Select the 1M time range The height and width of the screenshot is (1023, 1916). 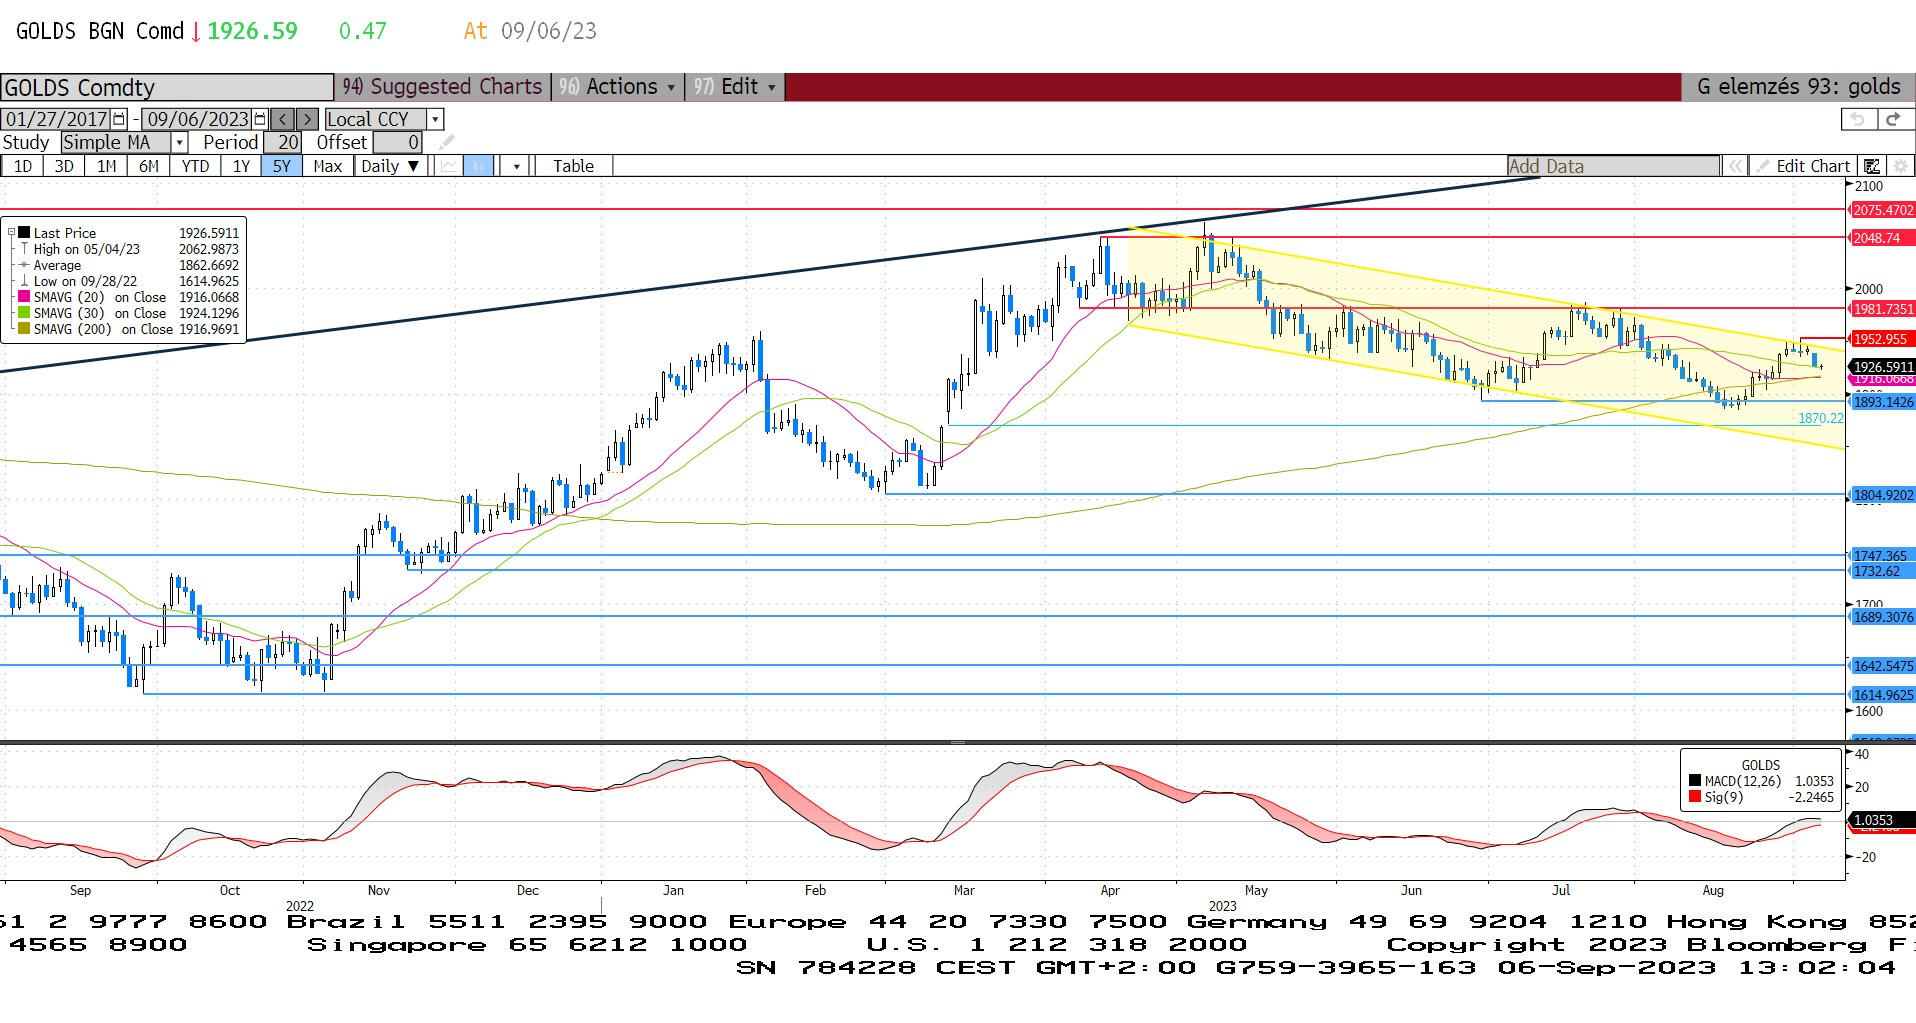(107, 166)
